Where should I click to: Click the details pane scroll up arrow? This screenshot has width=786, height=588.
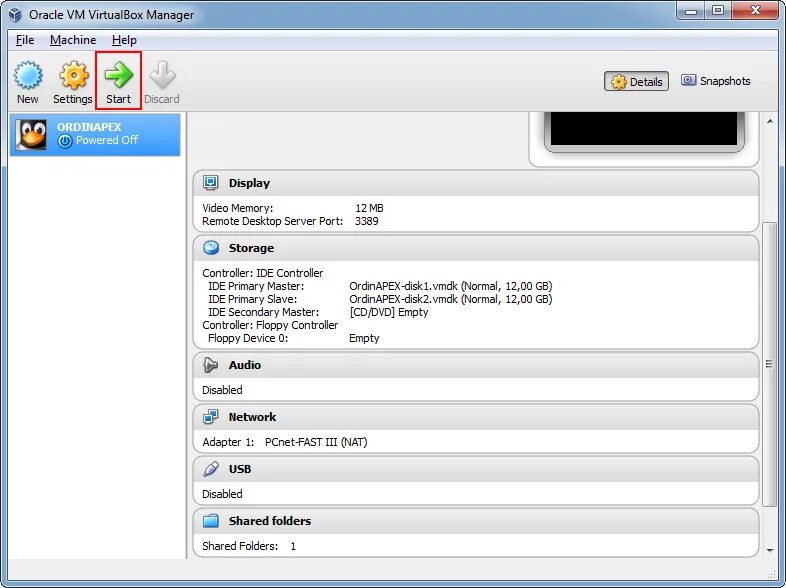tap(770, 121)
